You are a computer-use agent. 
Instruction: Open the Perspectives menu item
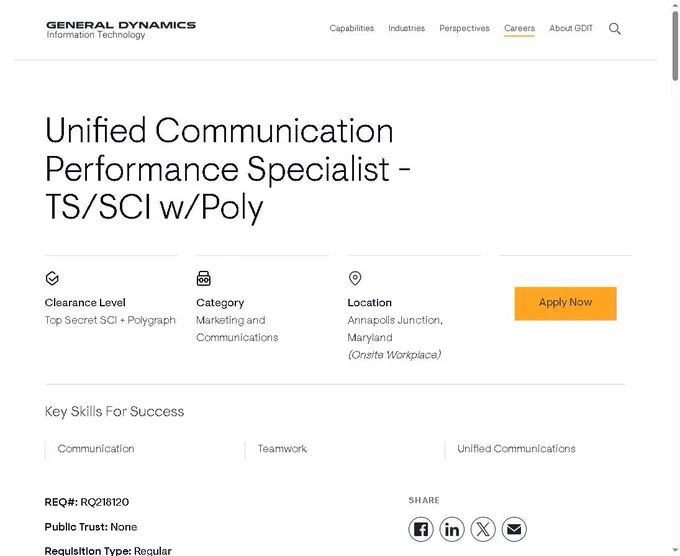(x=464, y=28)
